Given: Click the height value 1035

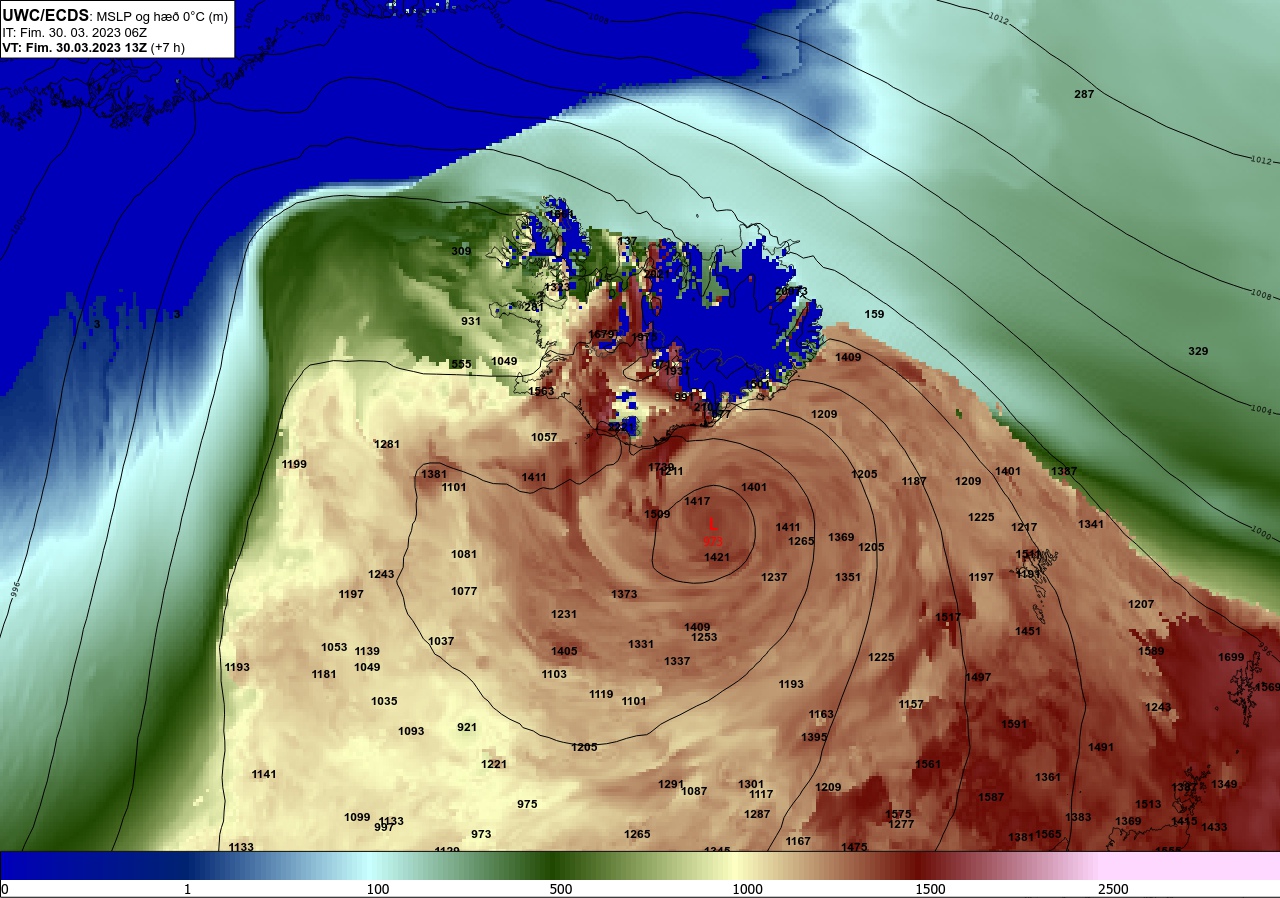Looking at the screenshot, I should (384, 701).
